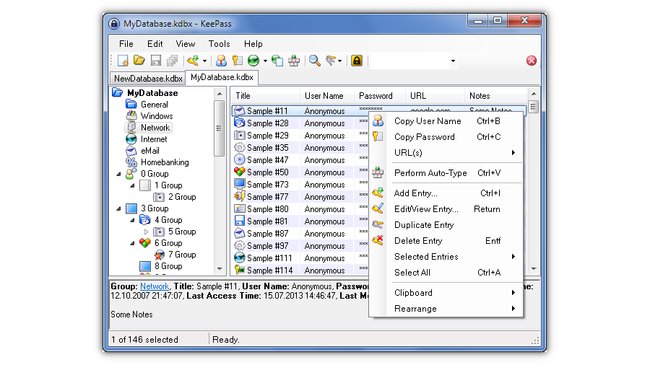The height and width of the screenshot is (365, 650).
Task: Click the Save All toolbar icon
Action: pyautogui.click(x=172, y=61)
